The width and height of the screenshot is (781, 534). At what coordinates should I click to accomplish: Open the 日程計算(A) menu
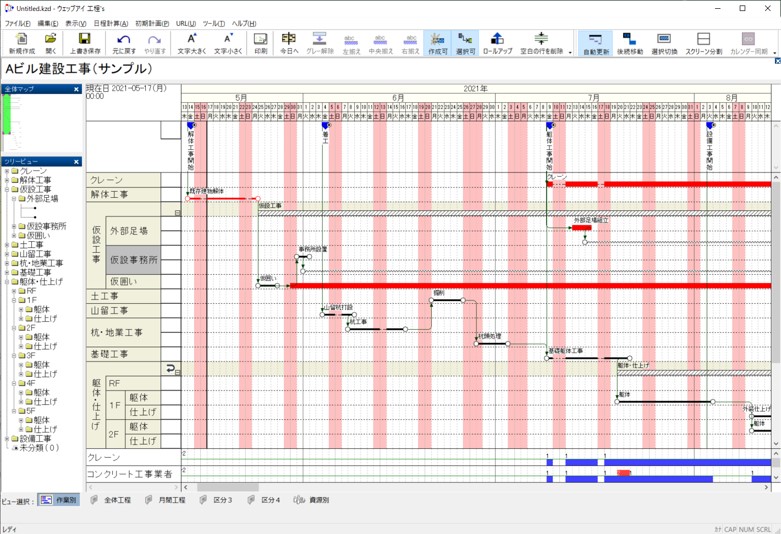point(110,23)
